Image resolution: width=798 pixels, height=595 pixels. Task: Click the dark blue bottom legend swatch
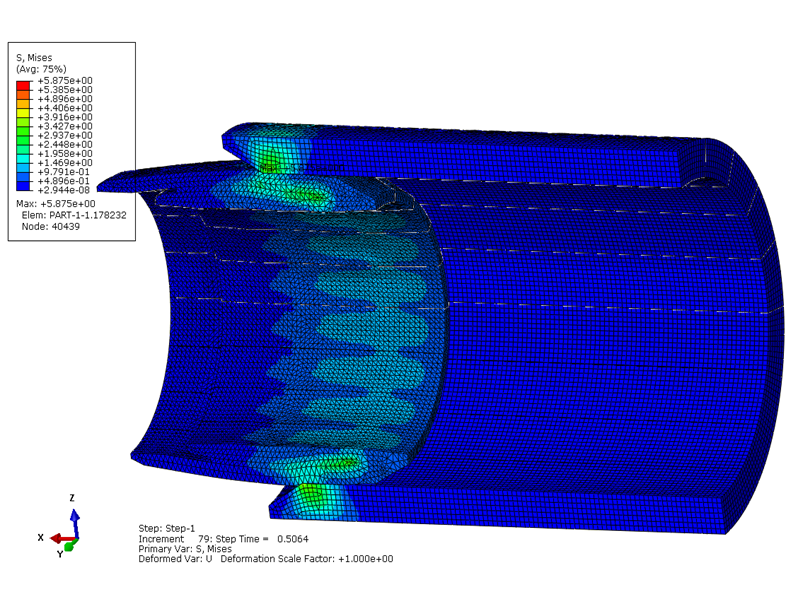pyautogui.click(x=23, y=186)
